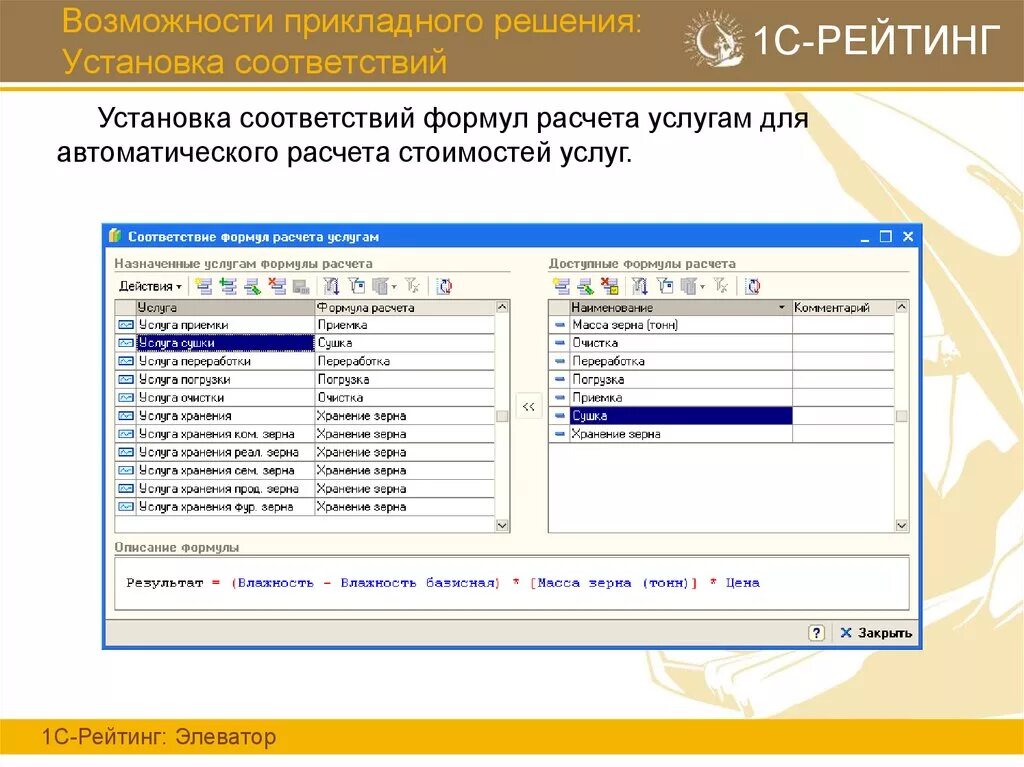Screen dimensions: 1024x767
Task: Add new item in available formulas toolbar
Action: [561, 286]
